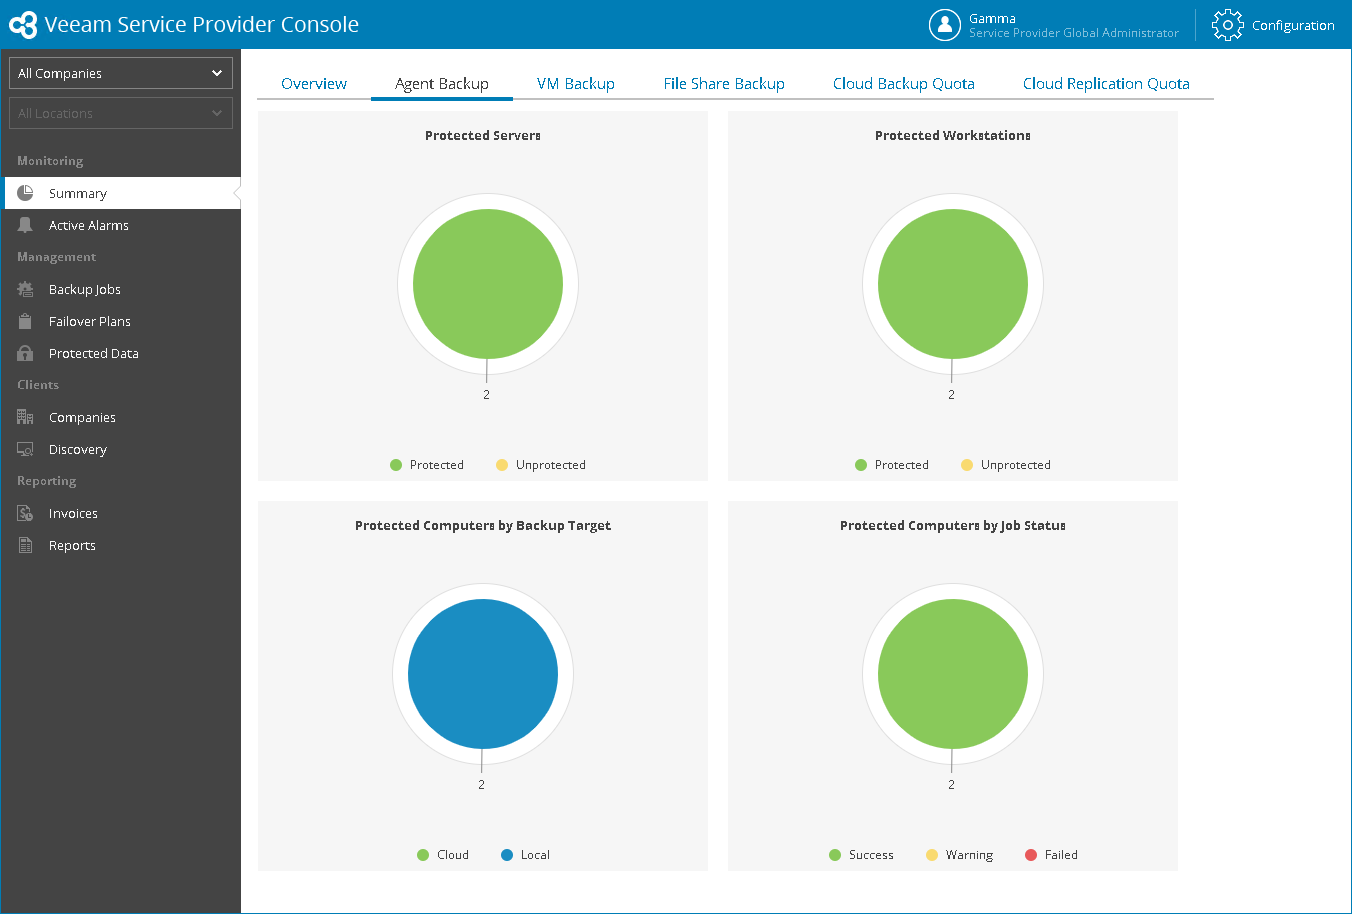
Task: Select the Agent Backup tab
Action: click(442, 84)
